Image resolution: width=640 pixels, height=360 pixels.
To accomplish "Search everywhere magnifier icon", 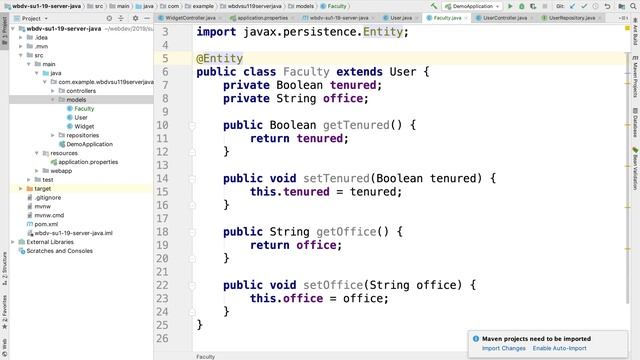I will 633,6.
